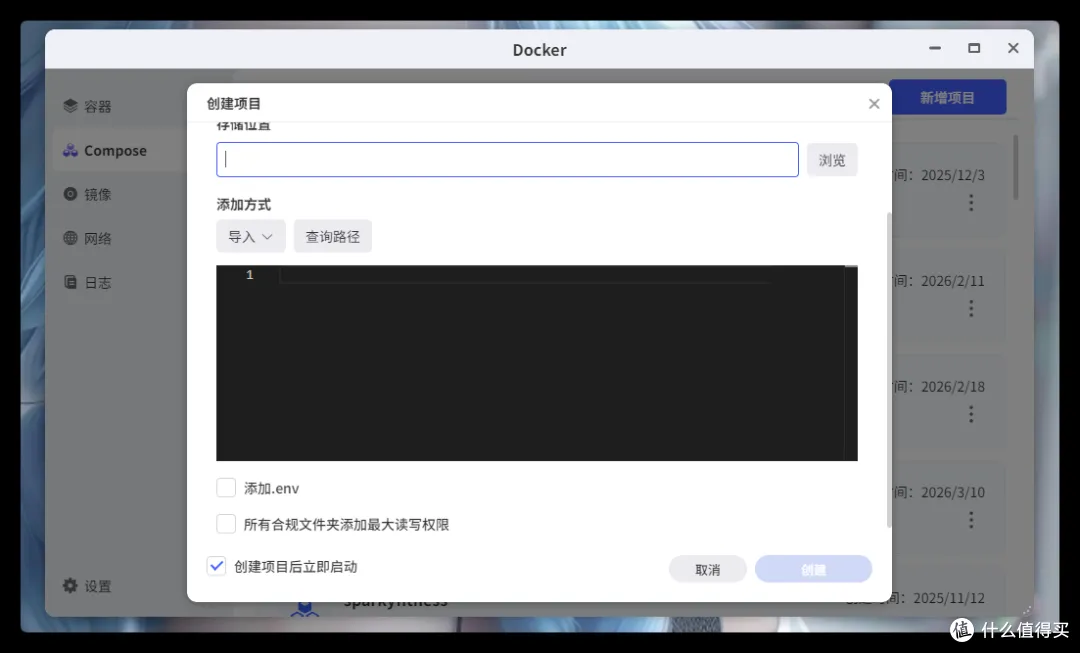
Task: Check 所有合规文件夹添加最大读写权限 option
Action: 226,524
